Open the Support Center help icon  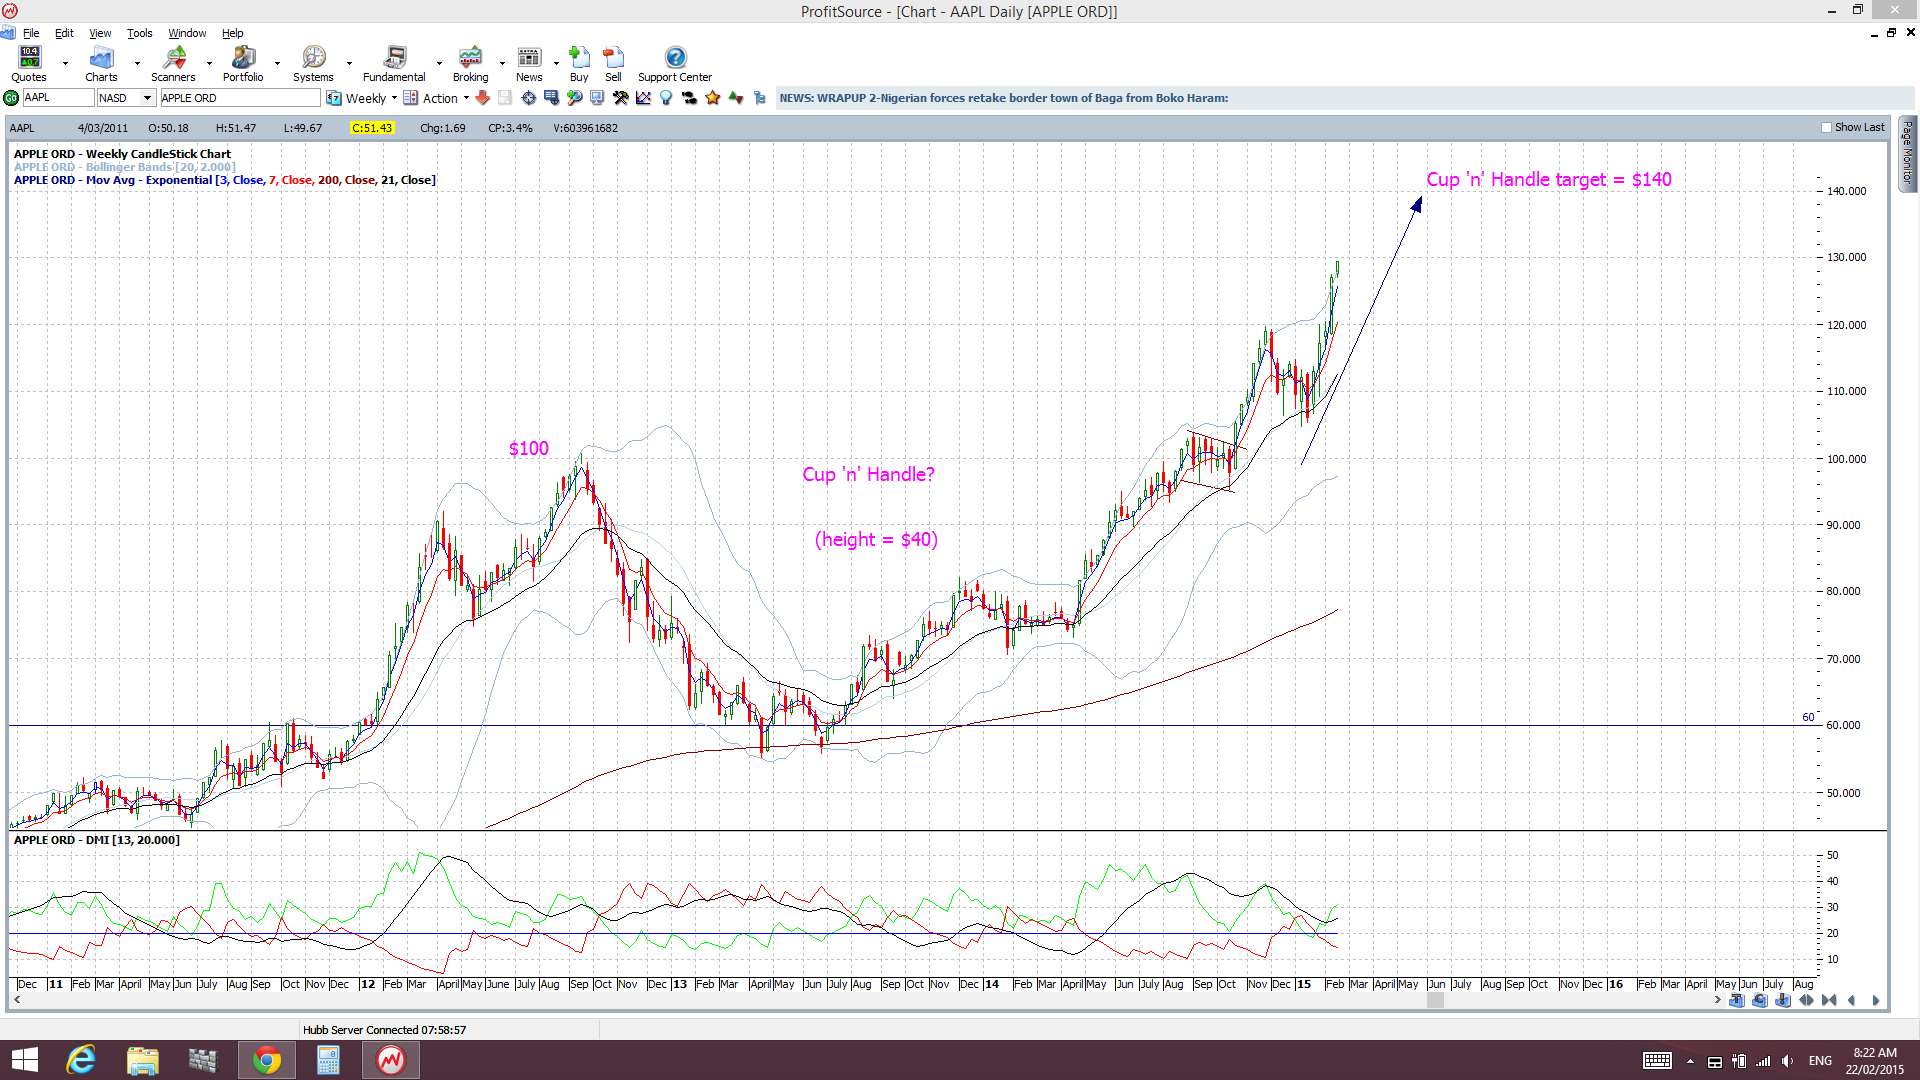pyautogui.click(x=675, y=64)
